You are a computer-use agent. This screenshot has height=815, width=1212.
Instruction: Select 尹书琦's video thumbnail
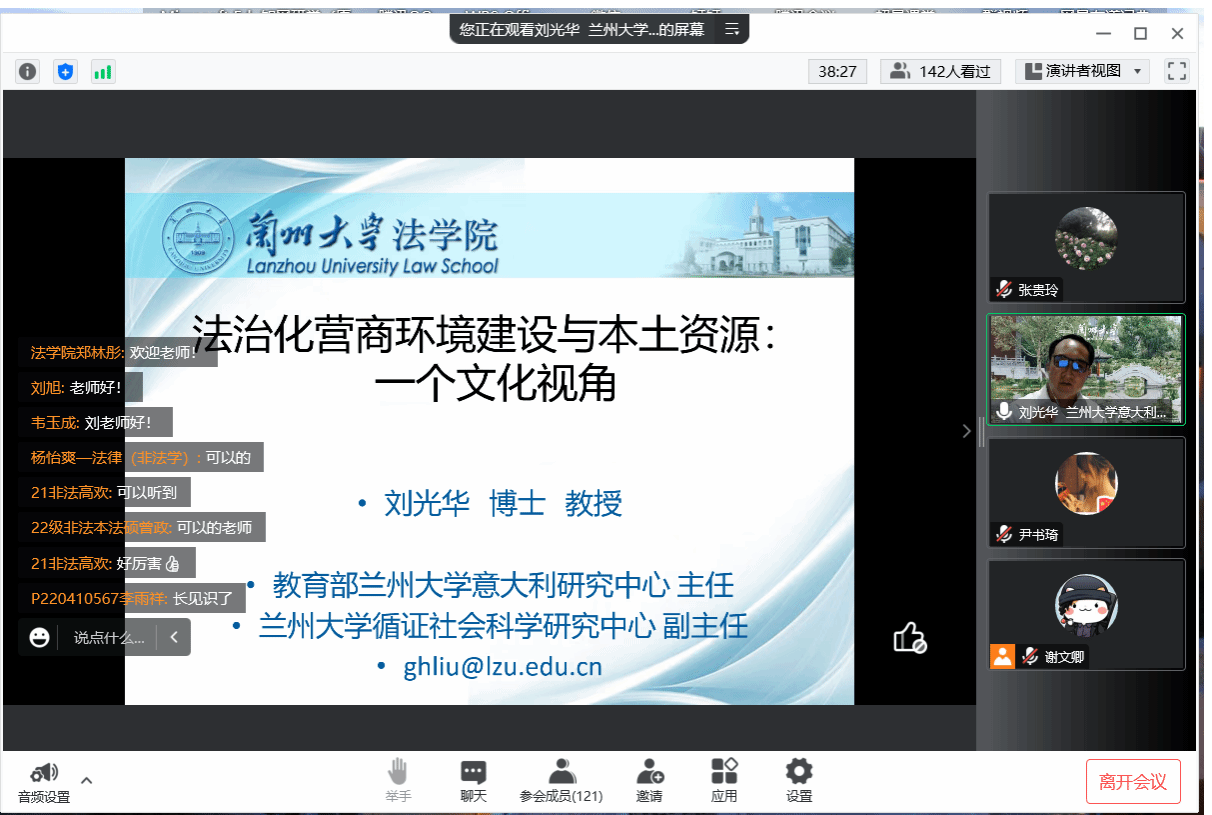[1086, 492]
